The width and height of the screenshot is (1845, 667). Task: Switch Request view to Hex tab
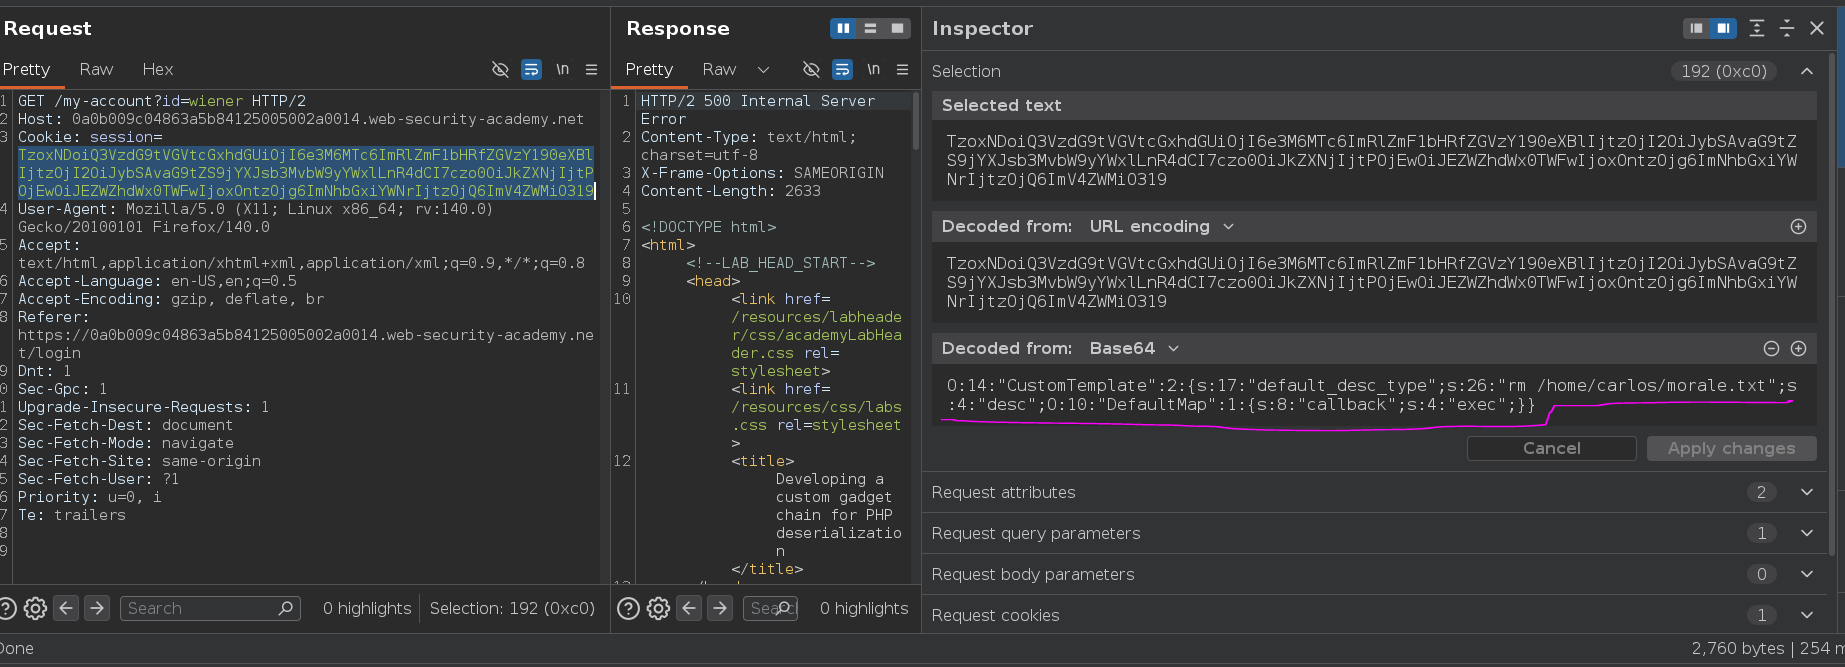click(158, 69)
